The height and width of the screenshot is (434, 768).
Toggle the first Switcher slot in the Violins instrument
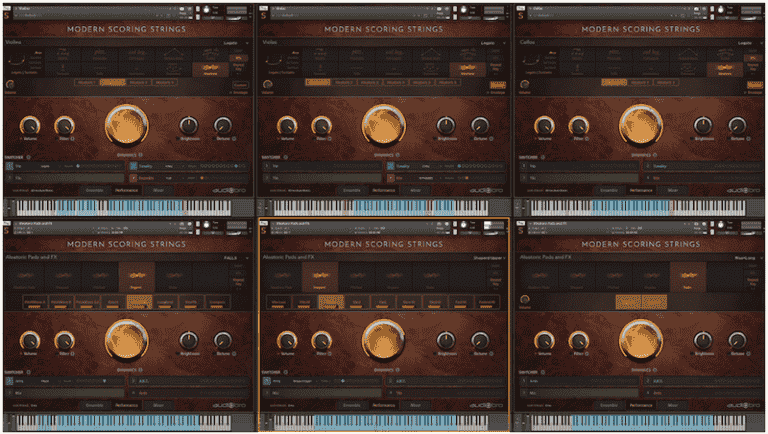9,166
